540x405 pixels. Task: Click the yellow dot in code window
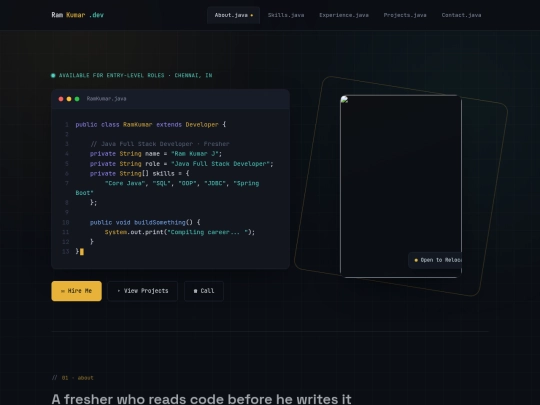69,99
